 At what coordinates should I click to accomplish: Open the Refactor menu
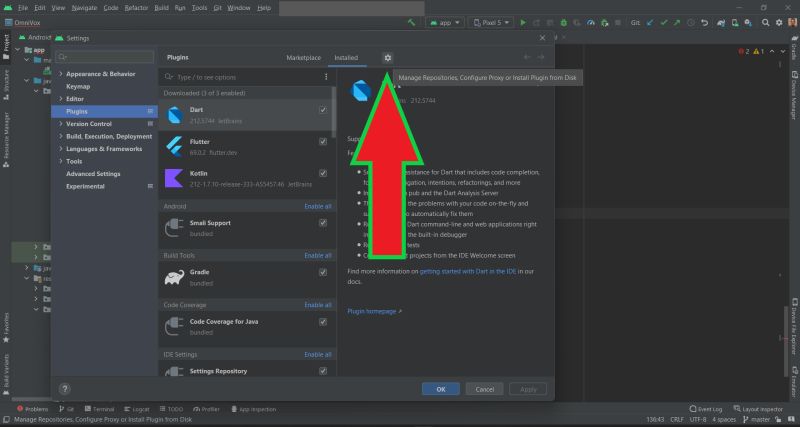135,8
